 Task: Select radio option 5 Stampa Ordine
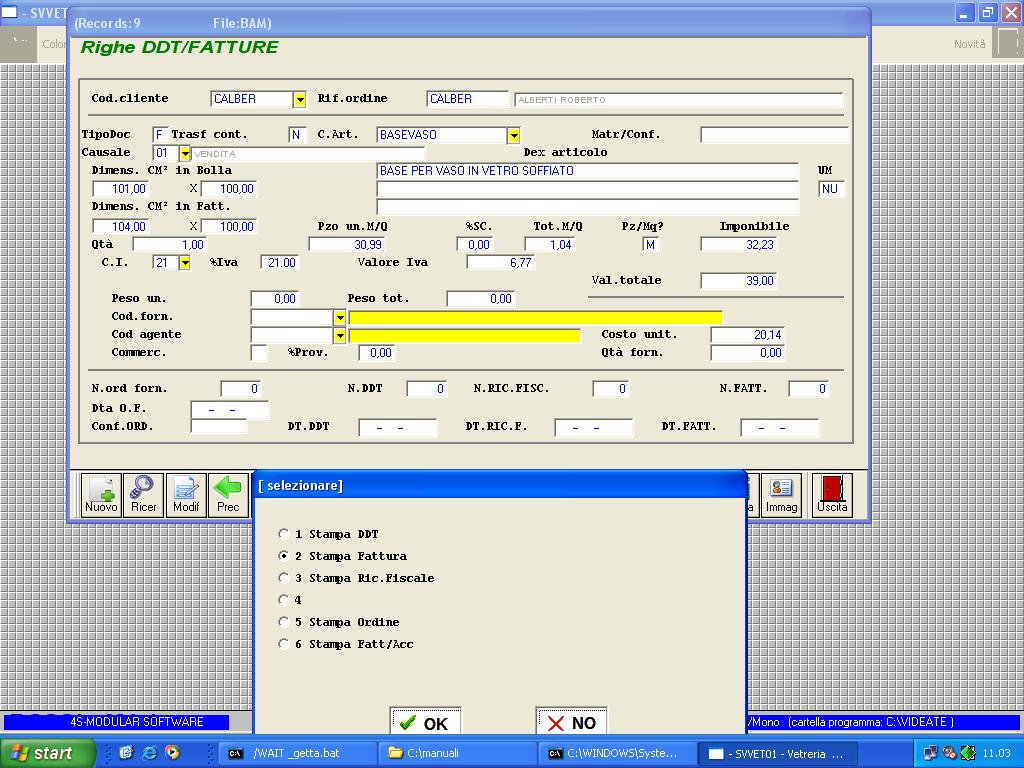click(283, 622)
